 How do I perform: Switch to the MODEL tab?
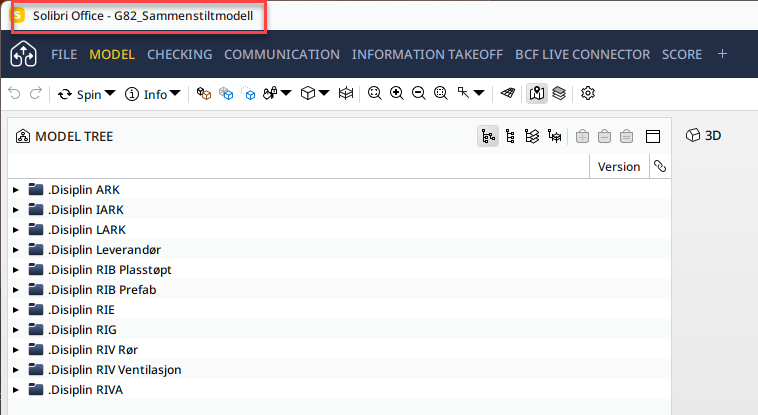(x=112, y=55)
